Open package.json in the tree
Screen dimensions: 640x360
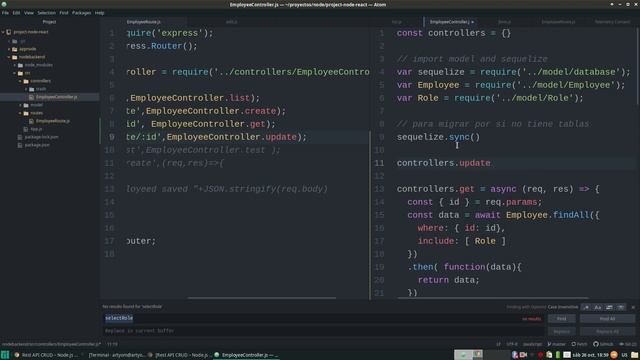37,145
